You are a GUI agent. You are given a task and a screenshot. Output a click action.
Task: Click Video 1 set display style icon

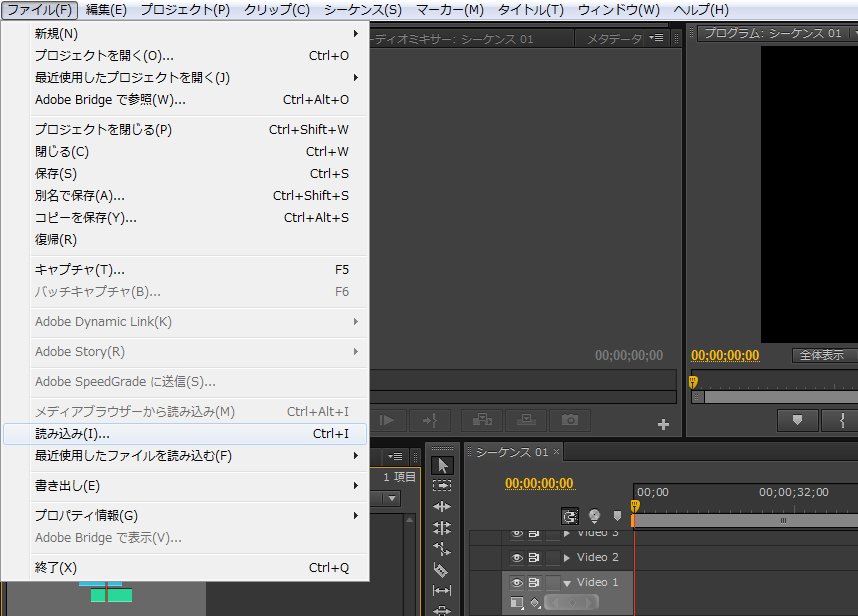coord(517,602)
